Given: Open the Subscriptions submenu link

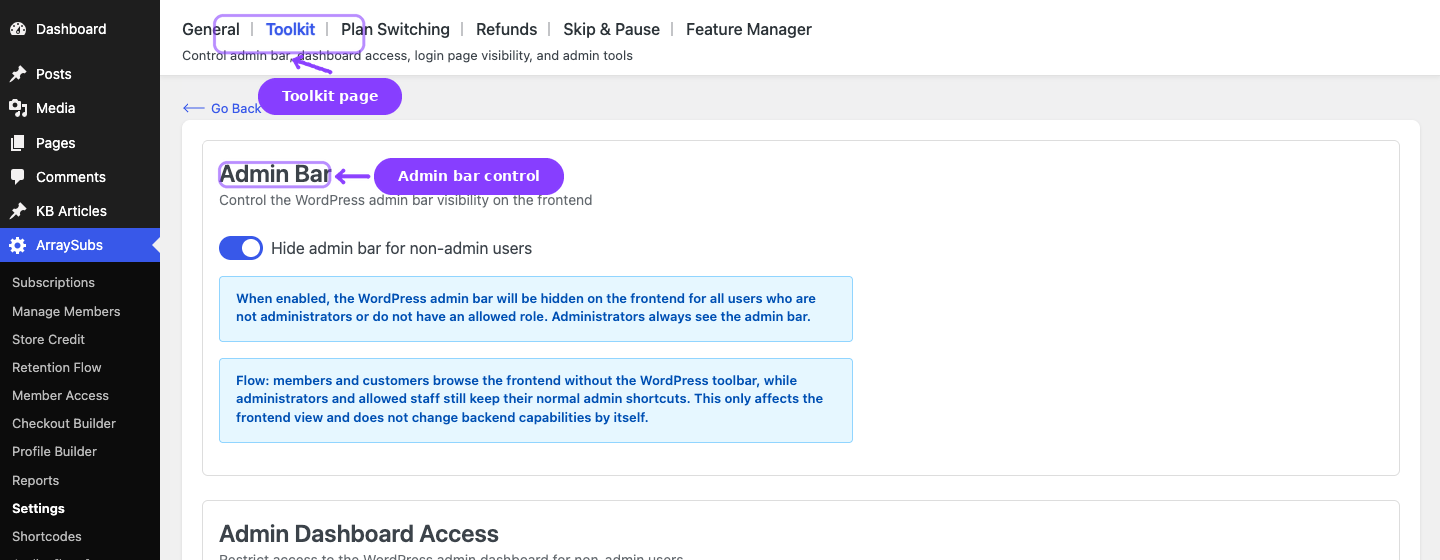Looking at the screenshot, I should click(53, 283).
